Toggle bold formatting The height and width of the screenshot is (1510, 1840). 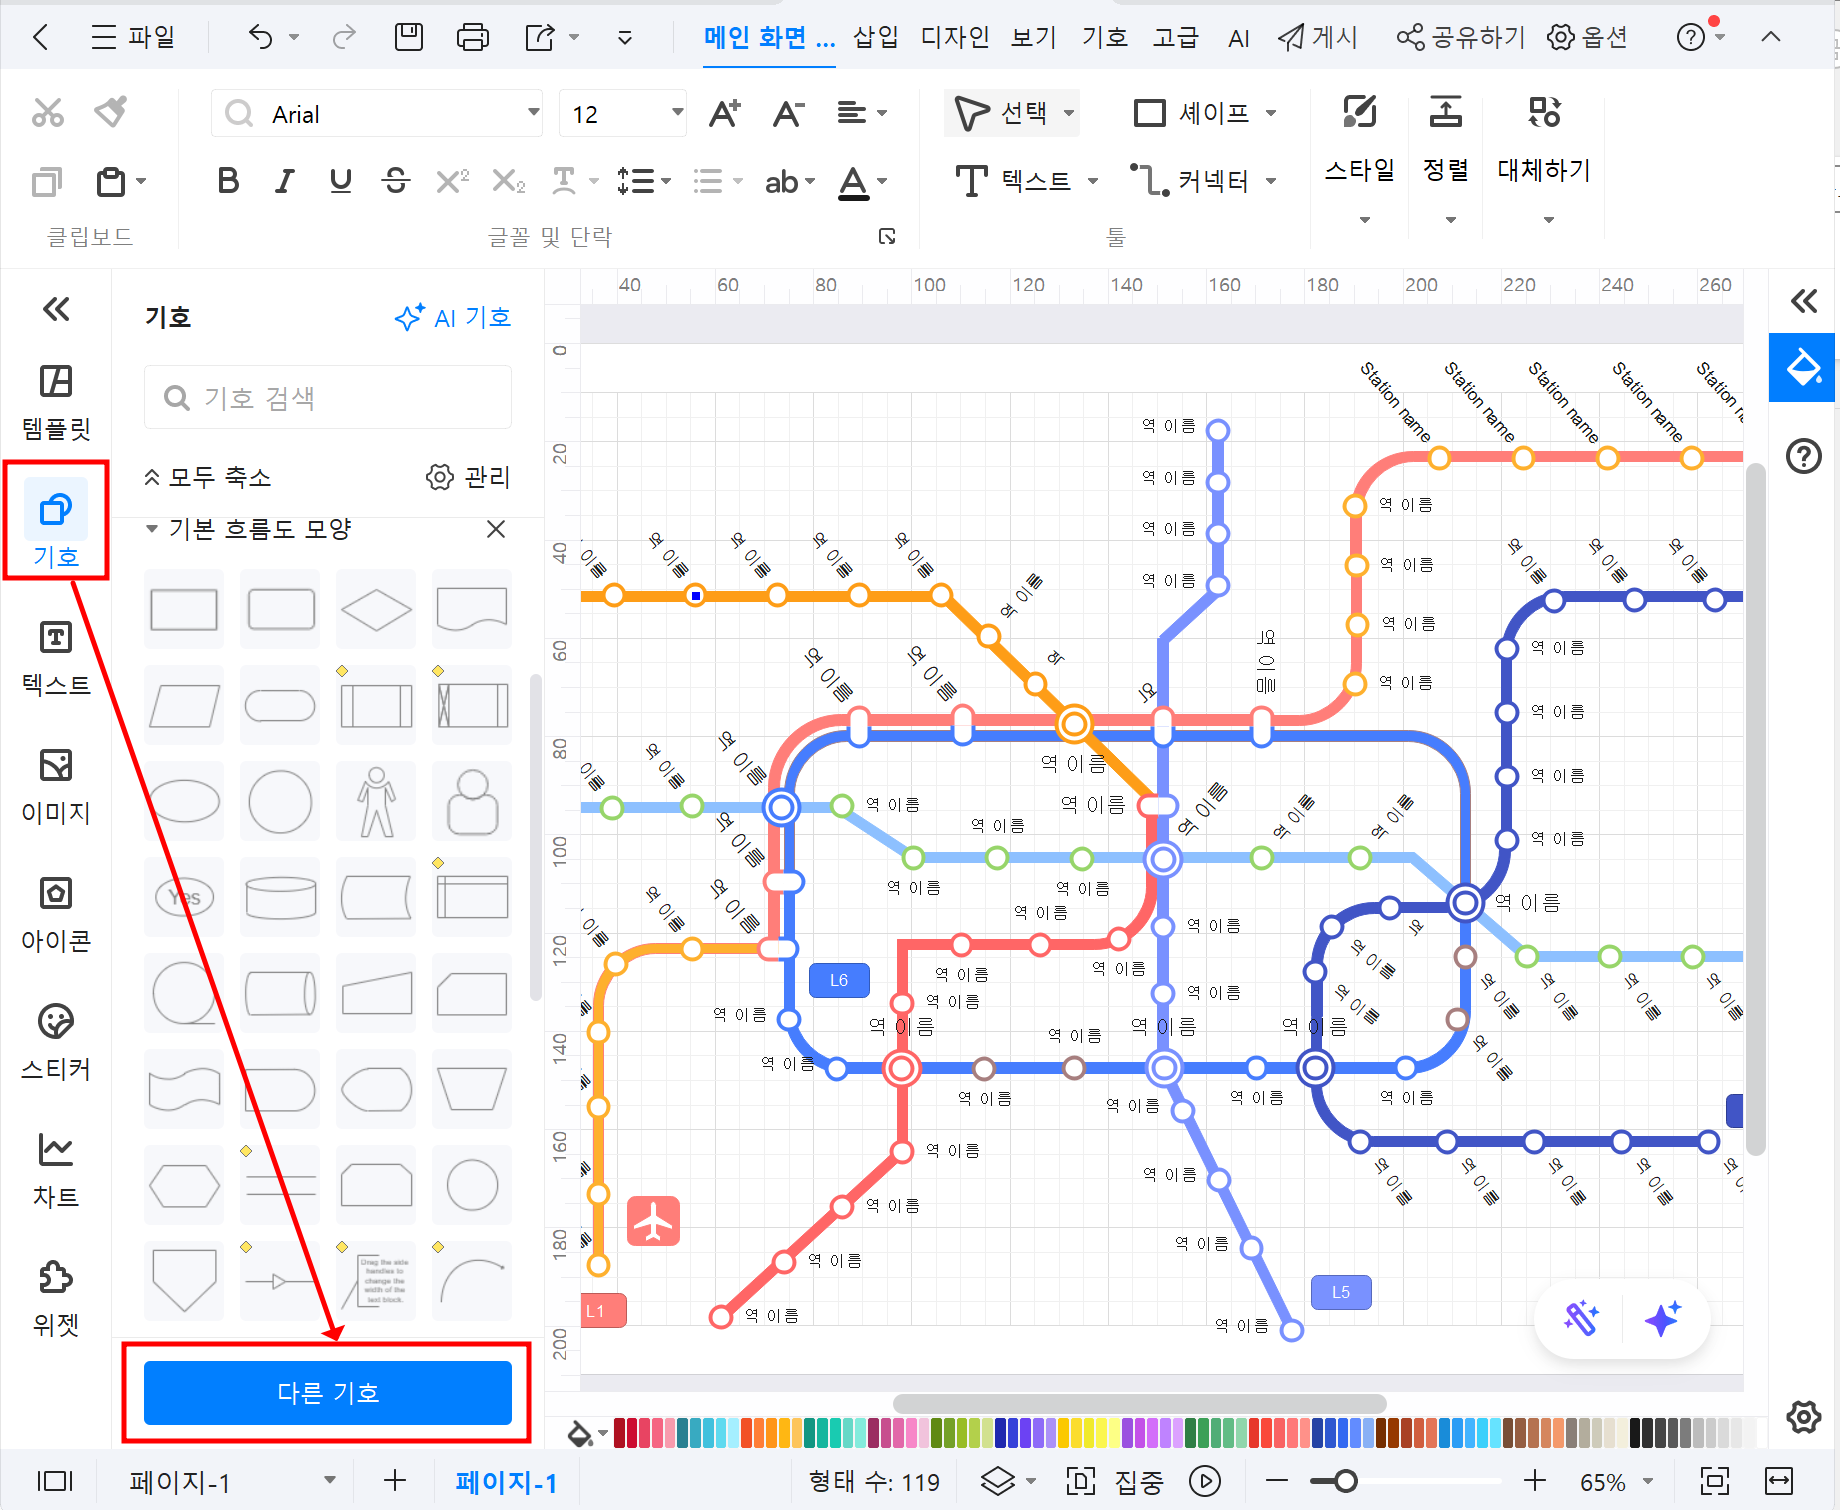pyautogui.click(x=228, y=181)
